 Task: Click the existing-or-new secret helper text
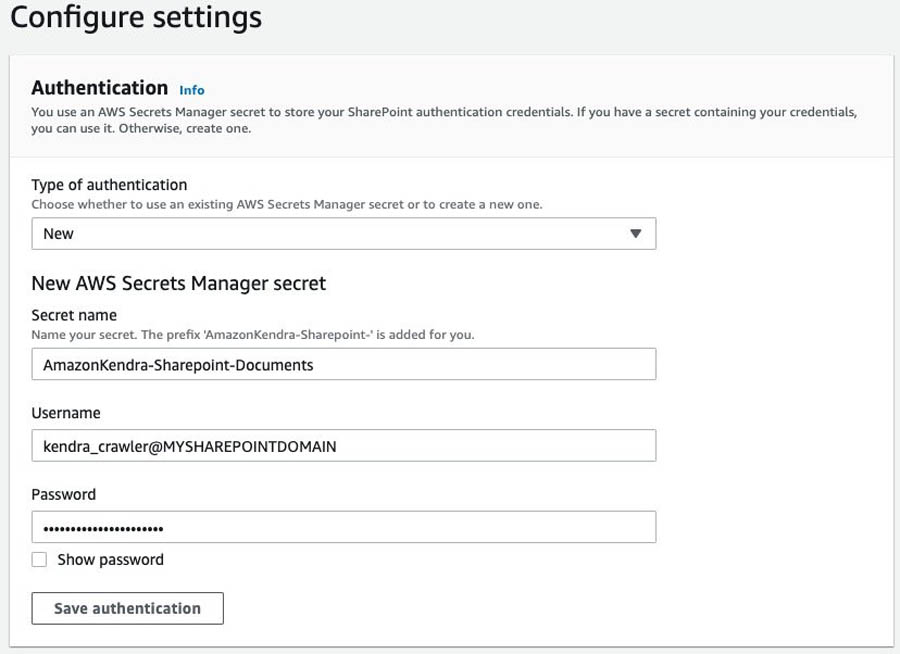pos(286,204)
